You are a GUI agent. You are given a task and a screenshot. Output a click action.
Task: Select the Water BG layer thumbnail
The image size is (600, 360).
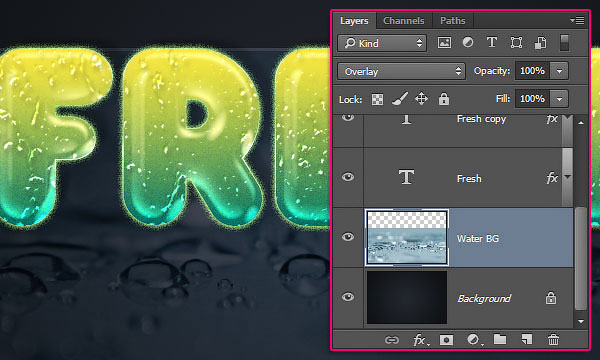407,238
